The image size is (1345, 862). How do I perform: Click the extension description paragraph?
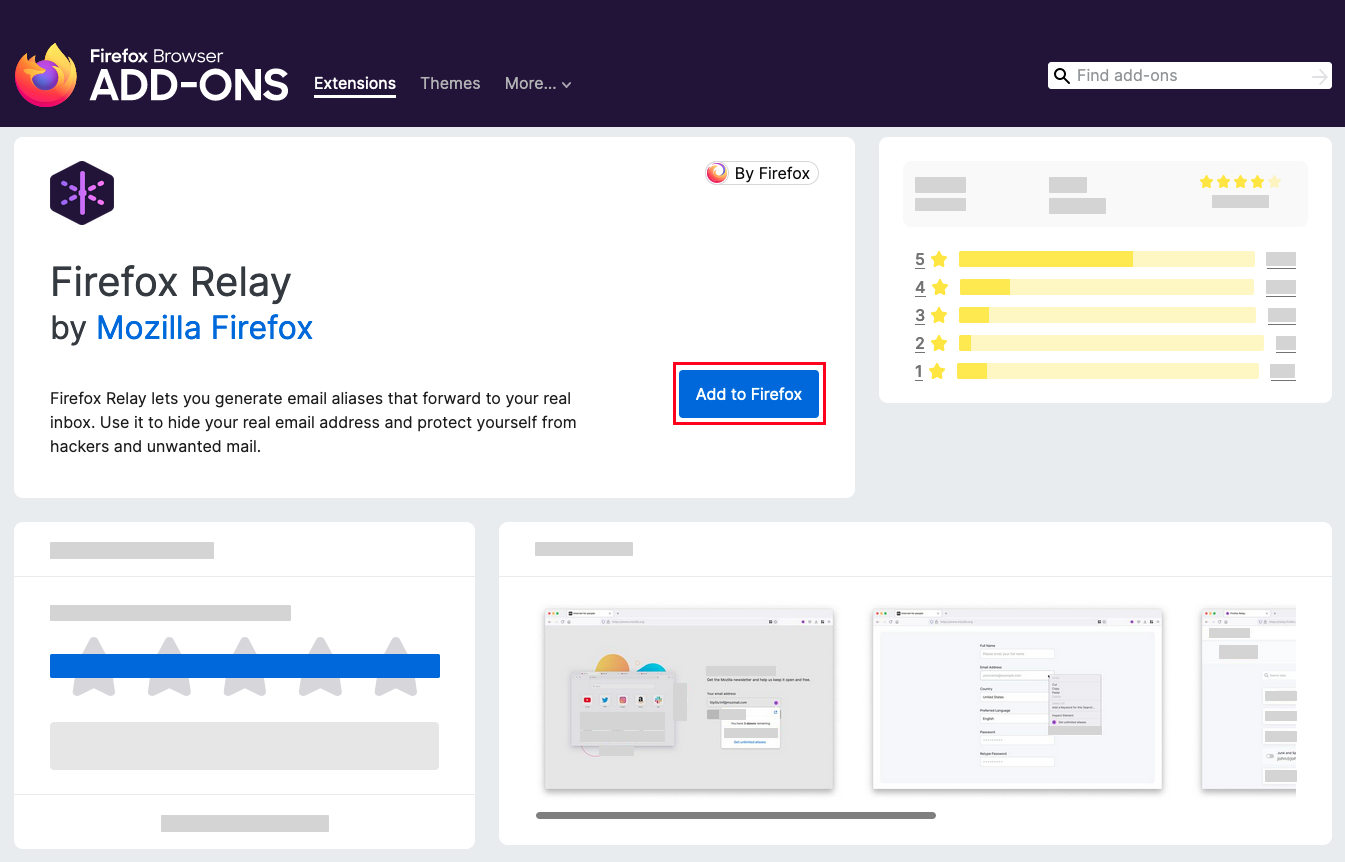[313, 423]
